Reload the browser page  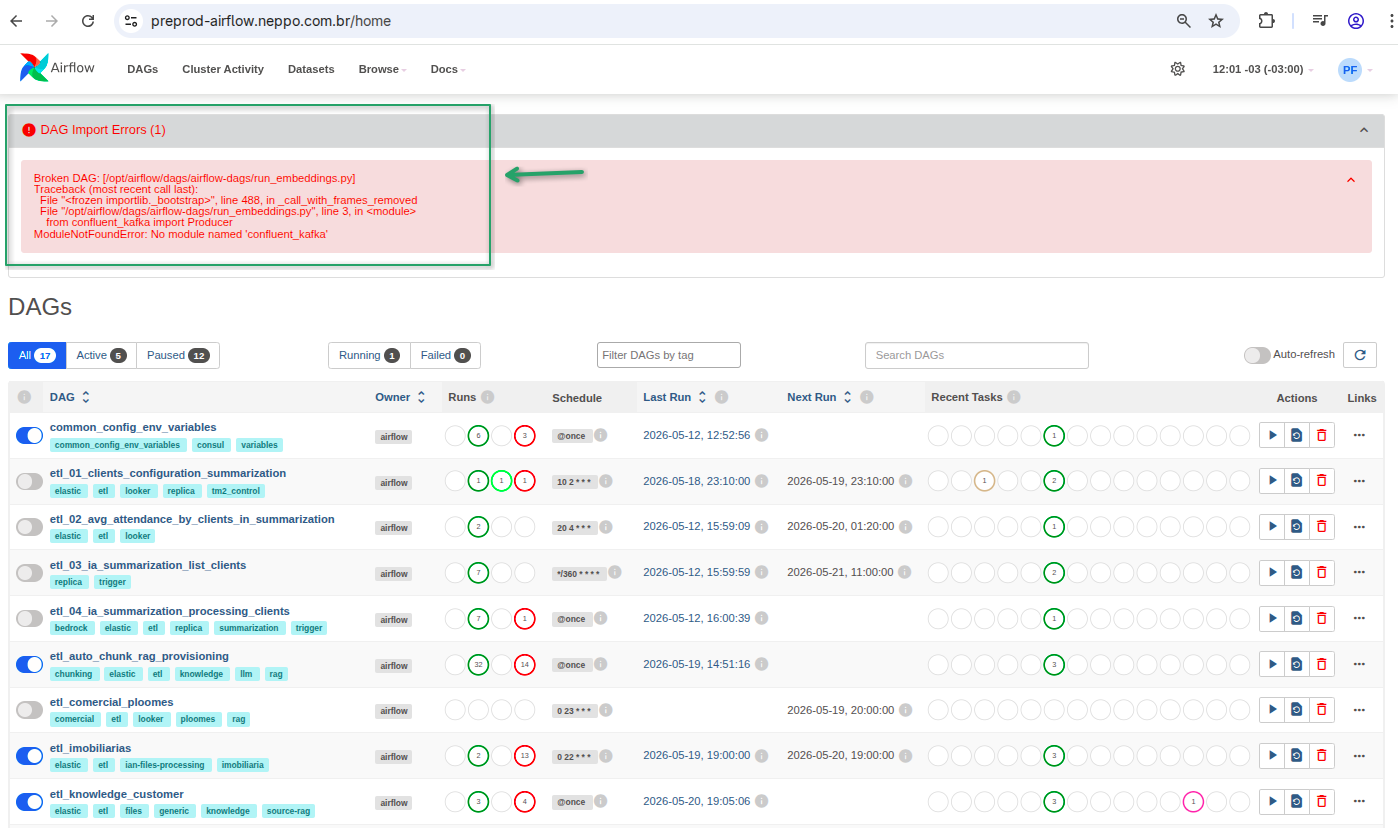point(88,21)
